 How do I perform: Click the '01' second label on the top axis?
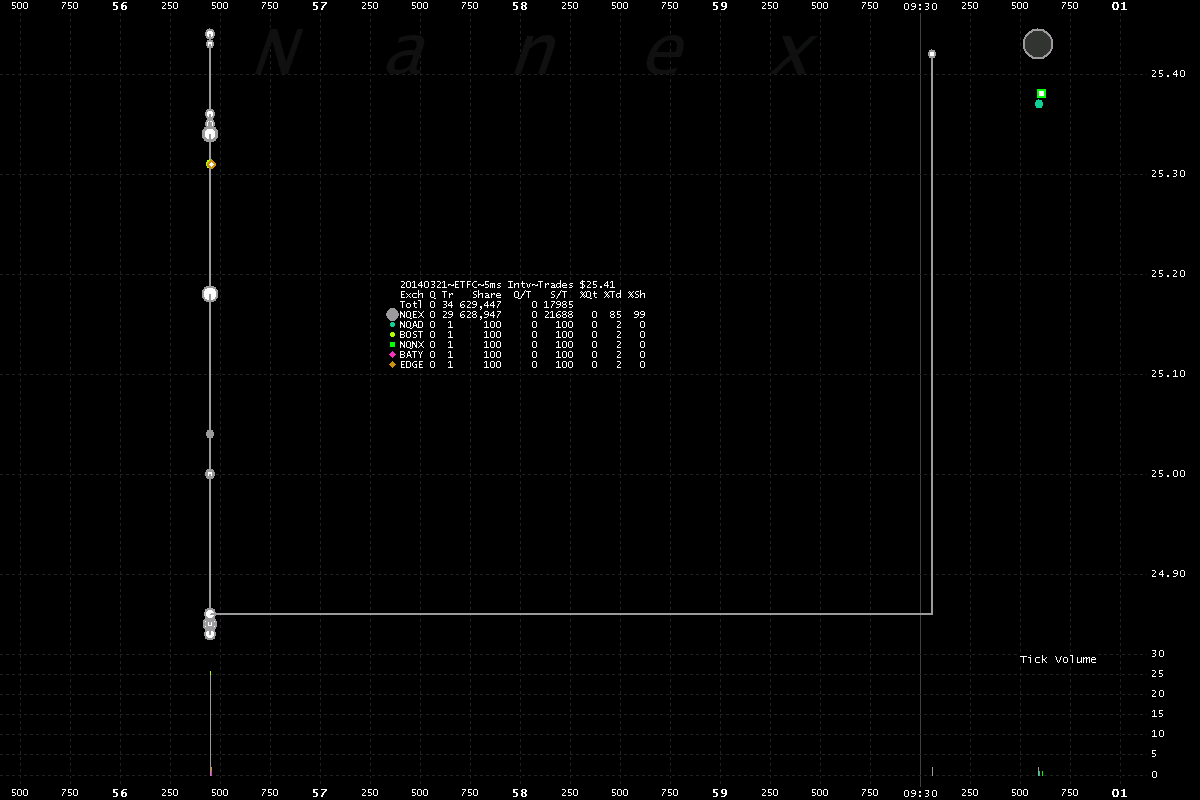click(1120, 6)
